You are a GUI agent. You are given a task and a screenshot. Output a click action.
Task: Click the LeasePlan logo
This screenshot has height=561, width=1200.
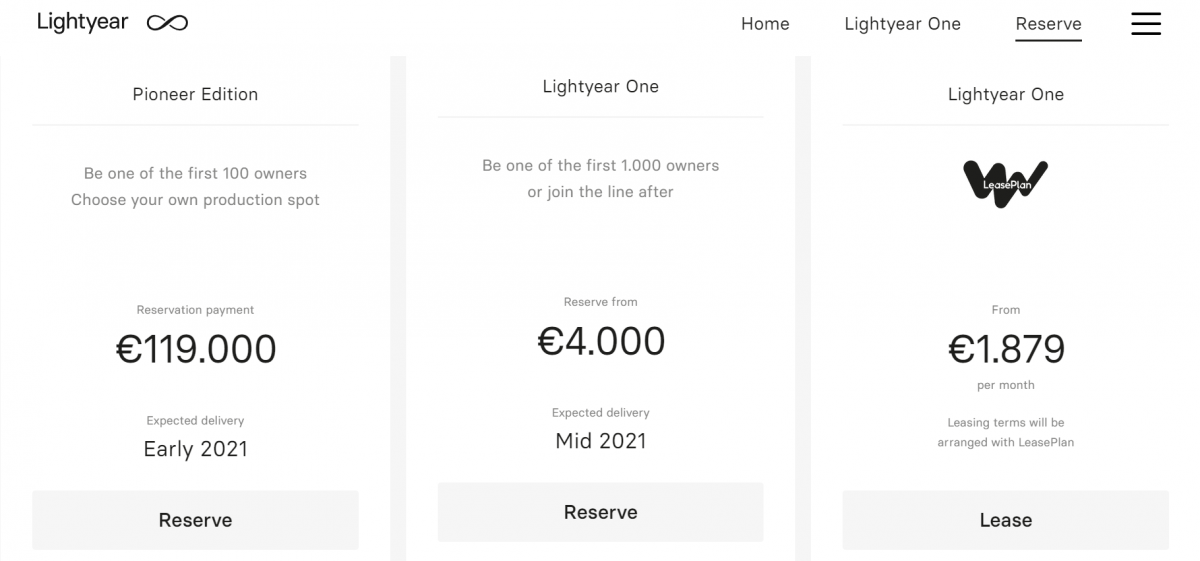pos(1005,184)
